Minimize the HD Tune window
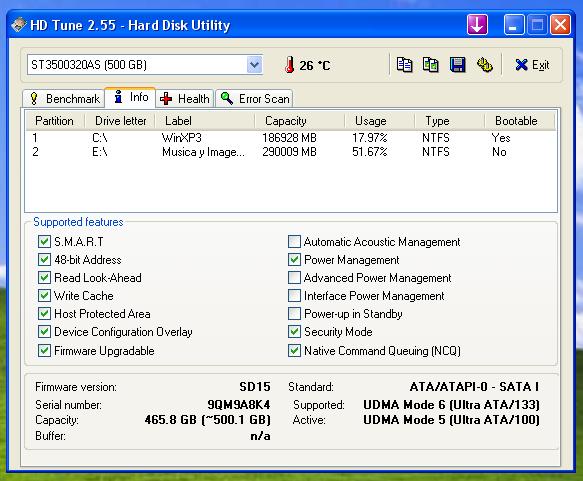Image resolution: width=583 pixels, height=481 pixels. click(514, 25)
